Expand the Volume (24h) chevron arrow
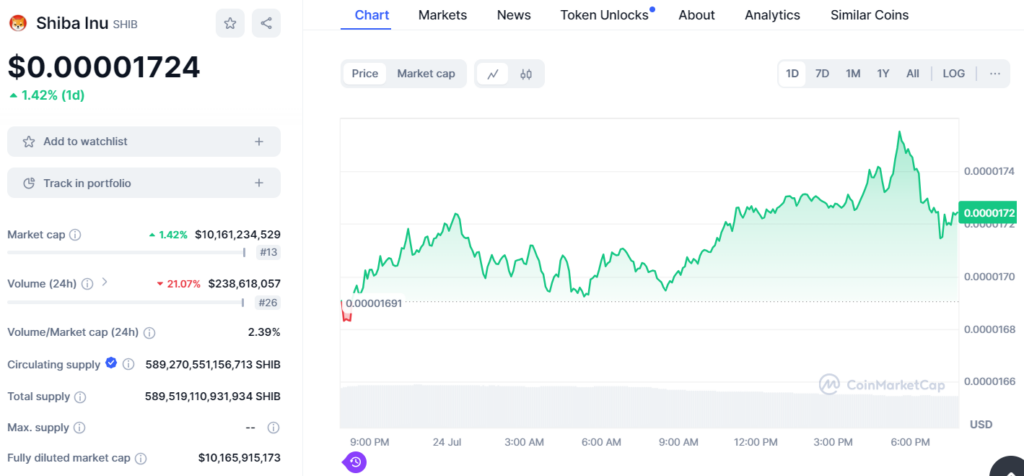This screenshot has height=476, width=1024. 104,283
